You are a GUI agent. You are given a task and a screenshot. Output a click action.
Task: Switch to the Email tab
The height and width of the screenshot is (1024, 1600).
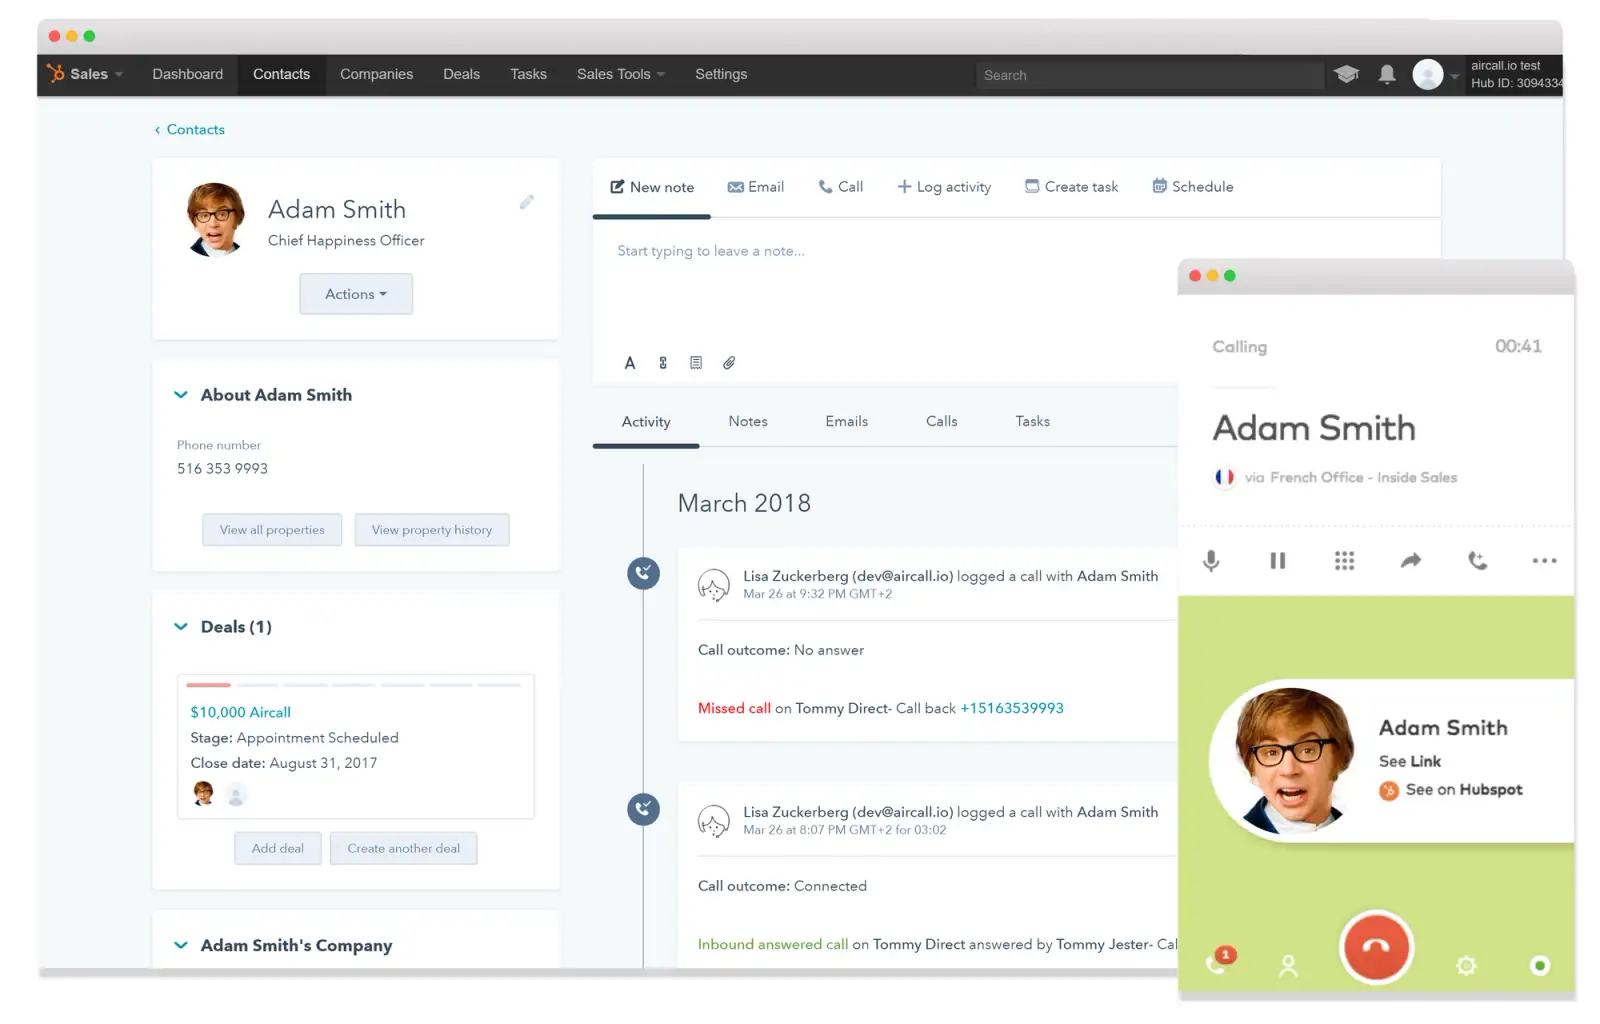click(x=756, y=187)
